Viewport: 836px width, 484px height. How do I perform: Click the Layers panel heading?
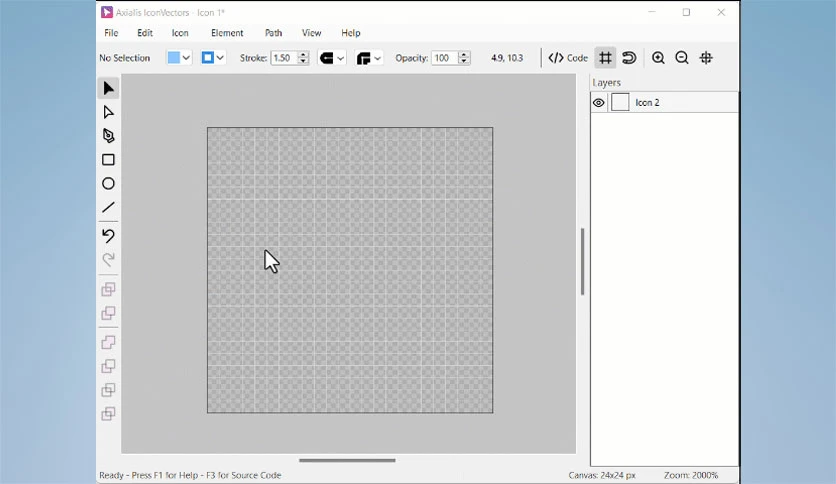(607, 83)
